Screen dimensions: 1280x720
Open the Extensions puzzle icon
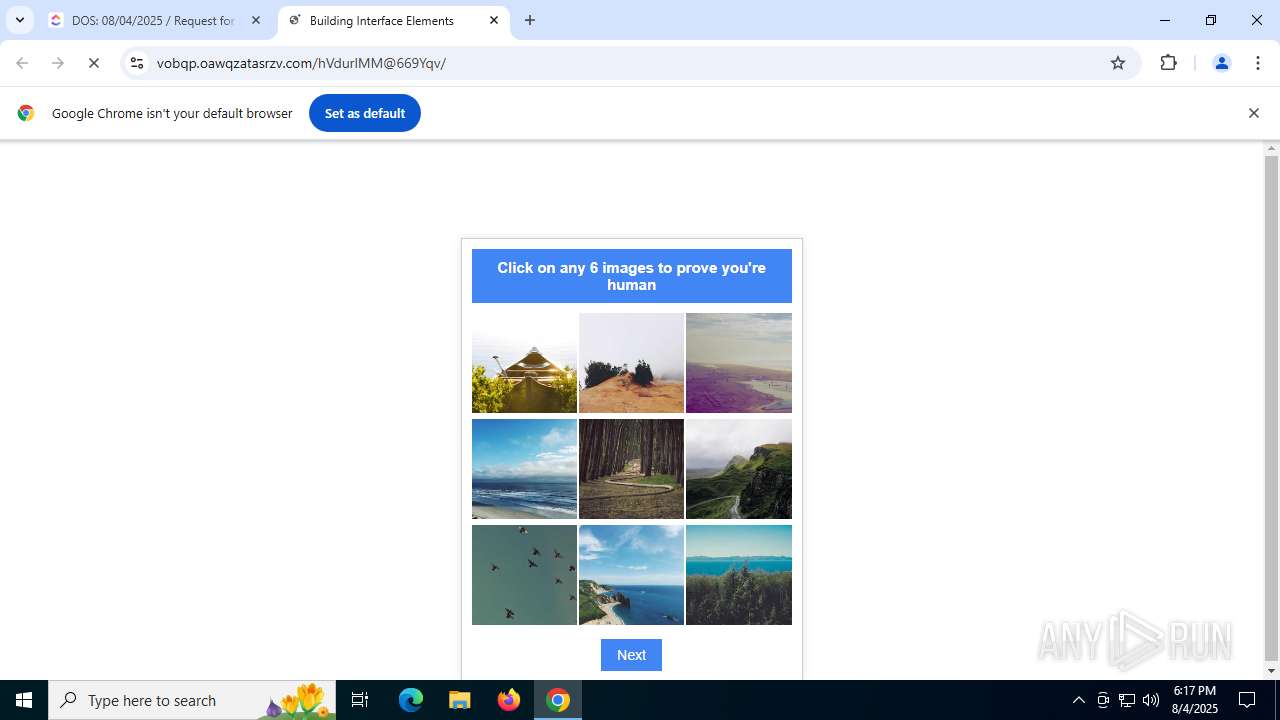(1168, 63)
